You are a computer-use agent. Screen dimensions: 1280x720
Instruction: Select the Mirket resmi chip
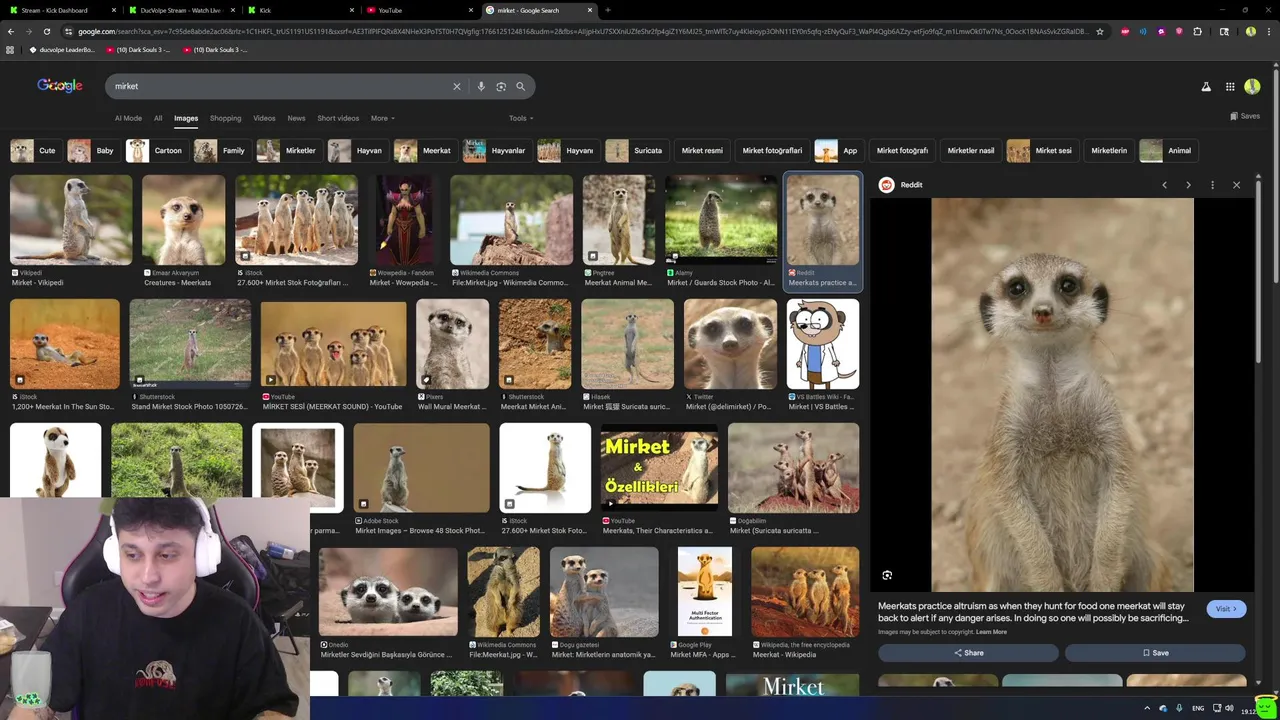702,151
